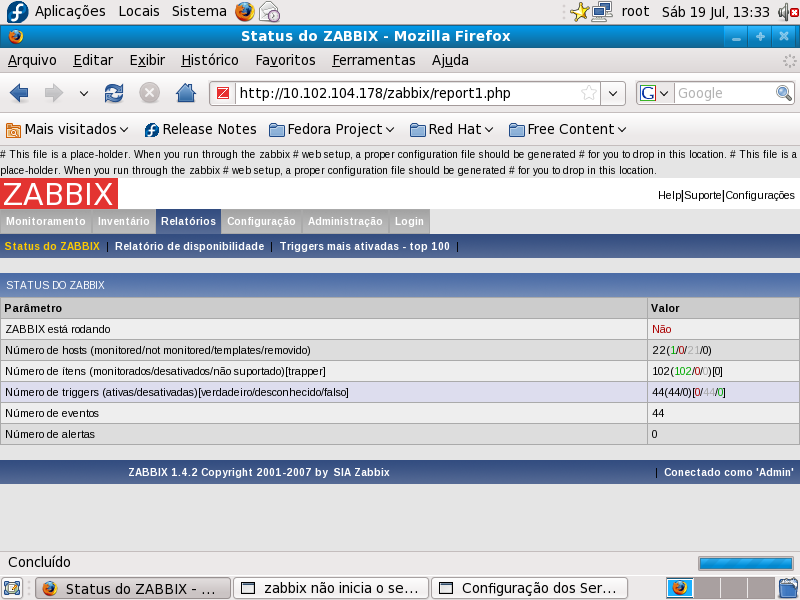
Task: Go to the home page icon
Action: tap(186, 93)
